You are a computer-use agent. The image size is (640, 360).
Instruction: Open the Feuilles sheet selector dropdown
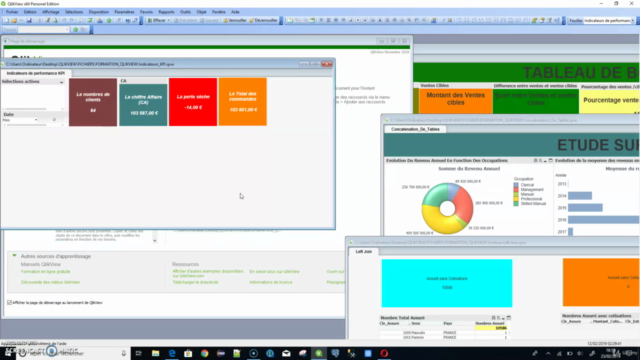(633, 20)
